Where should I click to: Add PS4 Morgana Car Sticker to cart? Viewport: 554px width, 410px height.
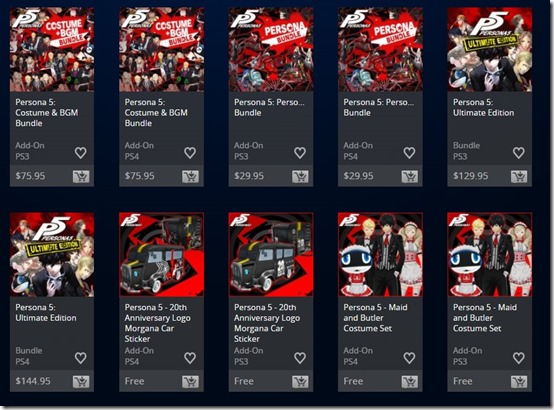click(x=190, y=382)
